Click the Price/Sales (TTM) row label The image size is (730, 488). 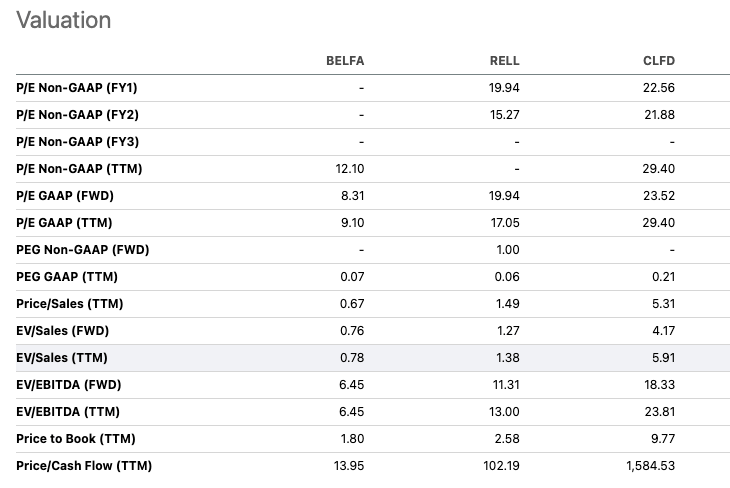pos(70,304)
